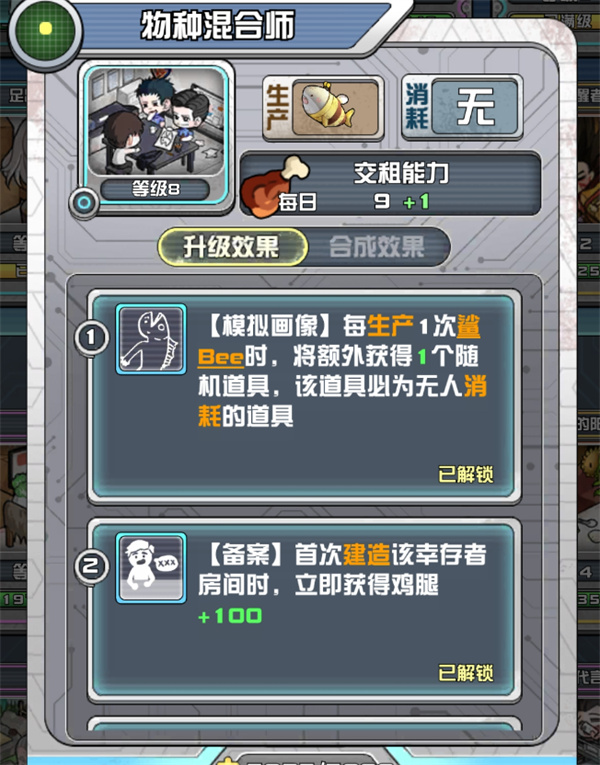600x765 pixels.
Task: Tap the partially visible third skill card
Action: (x=303, y=724)
